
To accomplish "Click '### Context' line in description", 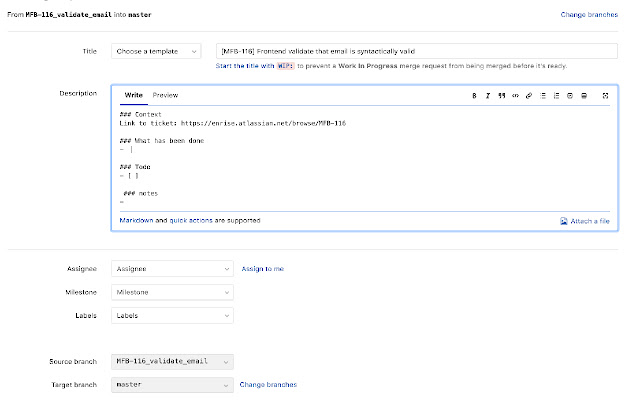I will pos(140,114).
